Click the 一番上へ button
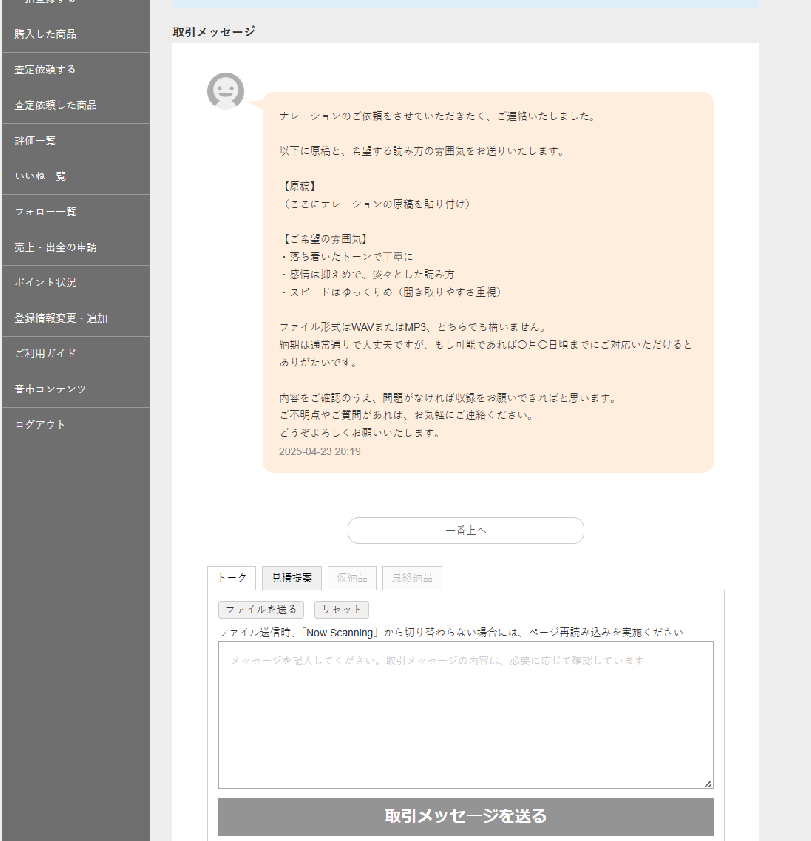The image size is (811, 841). click(x=465, y=530)
